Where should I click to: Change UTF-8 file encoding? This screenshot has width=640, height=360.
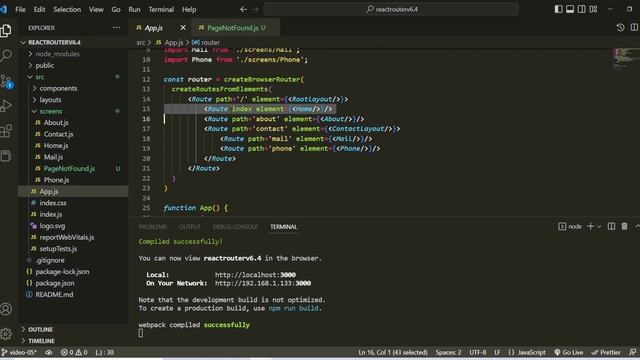tap(478, 352)
